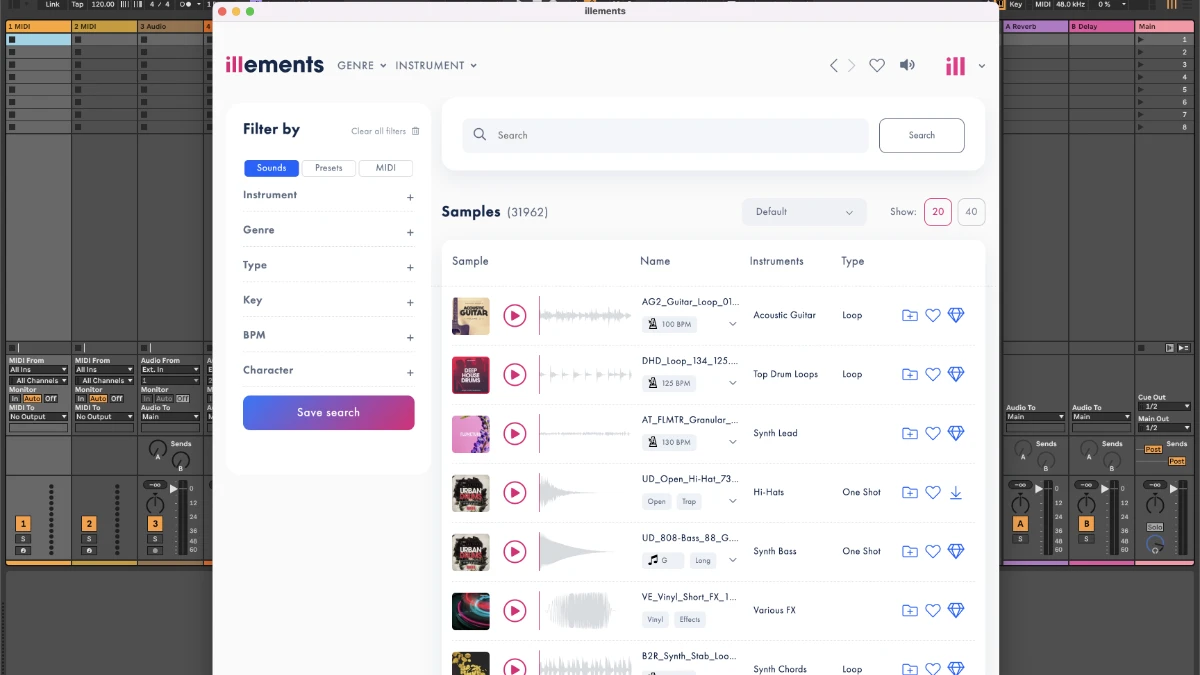Open the ill account menu
This screenshot has width=1200, height=675.
[x=965, y=66]
